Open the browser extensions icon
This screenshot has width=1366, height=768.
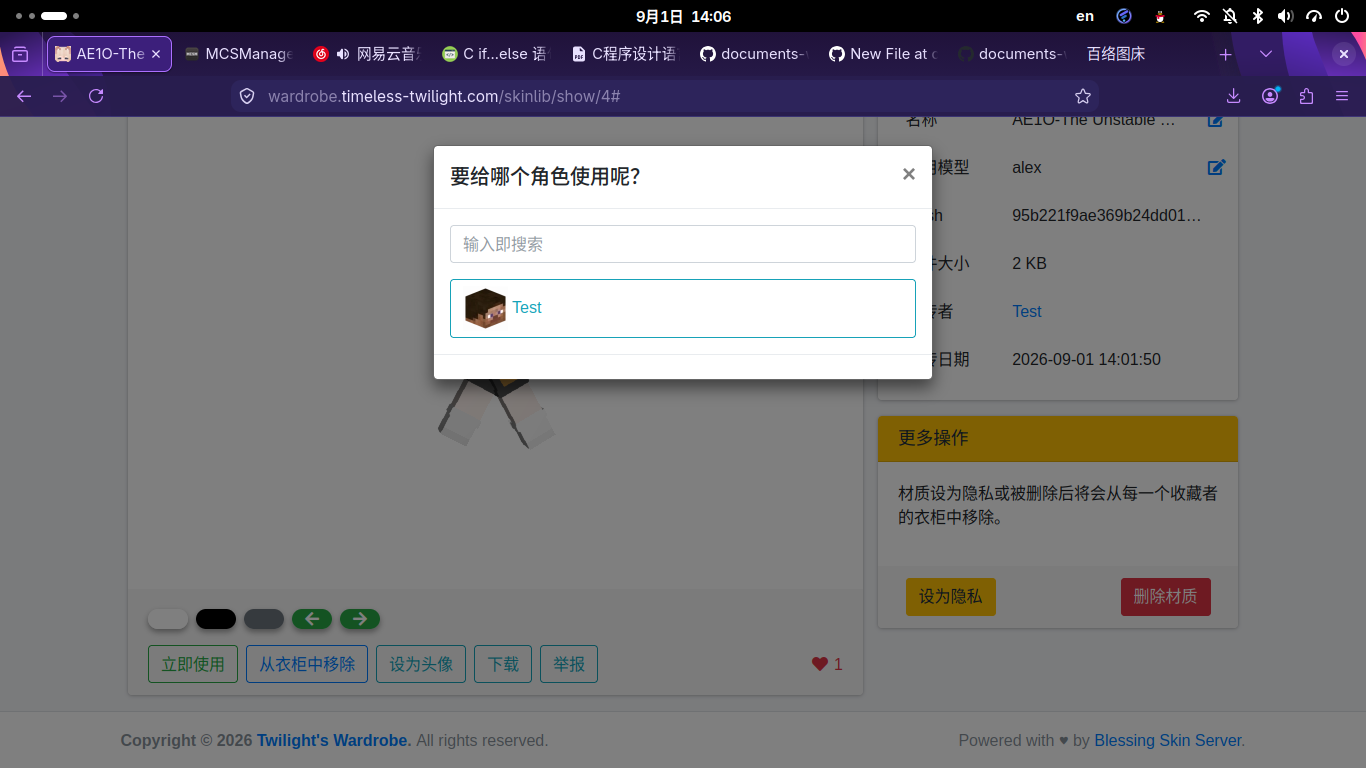click(x=1306, y=96)
